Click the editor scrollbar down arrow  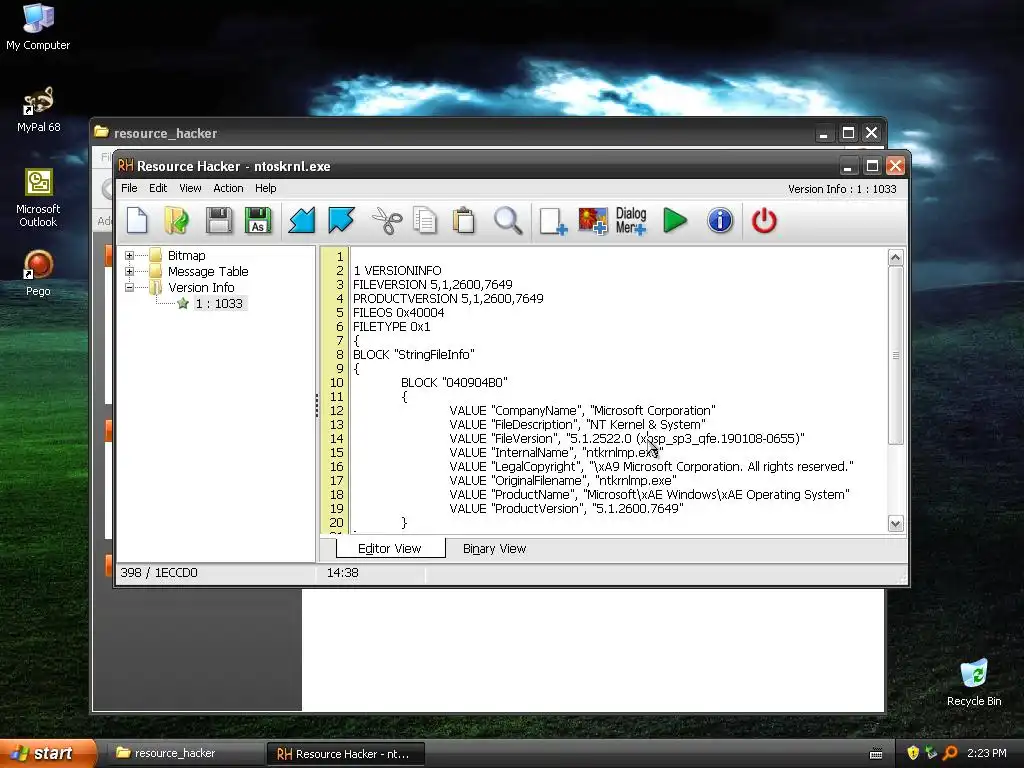pos(895,523)
